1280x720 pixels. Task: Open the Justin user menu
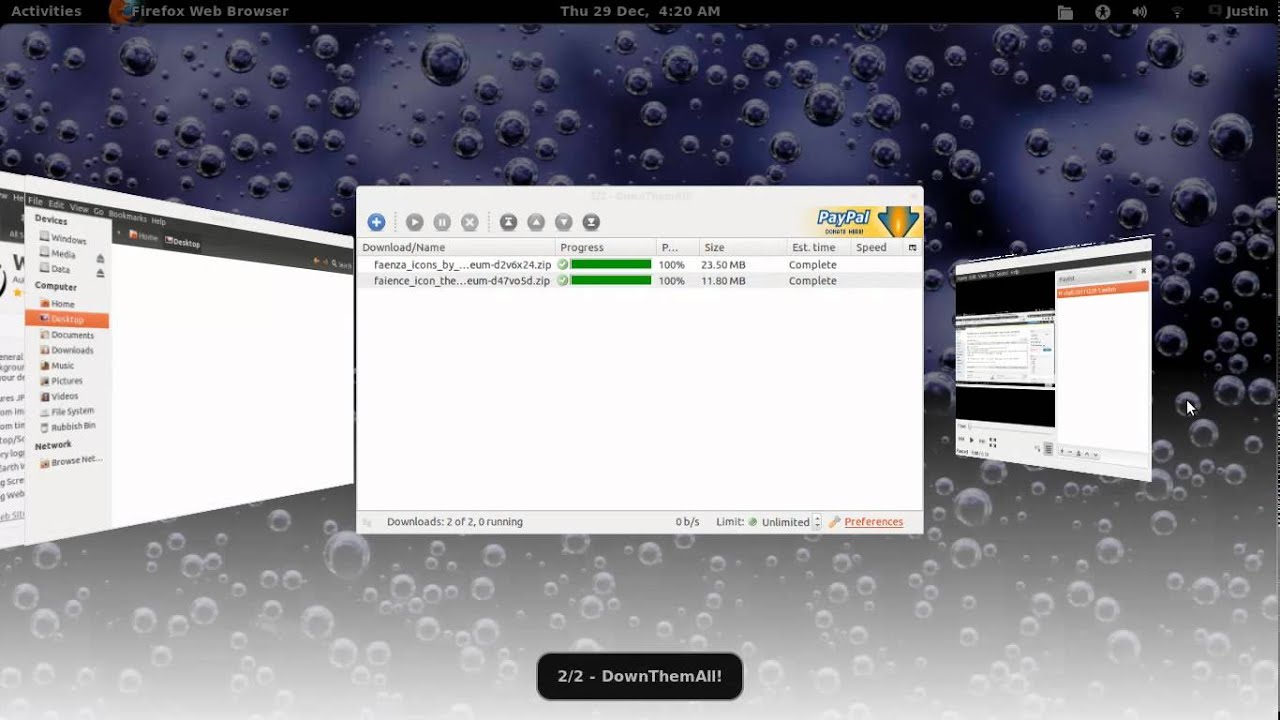(1239, 11)
